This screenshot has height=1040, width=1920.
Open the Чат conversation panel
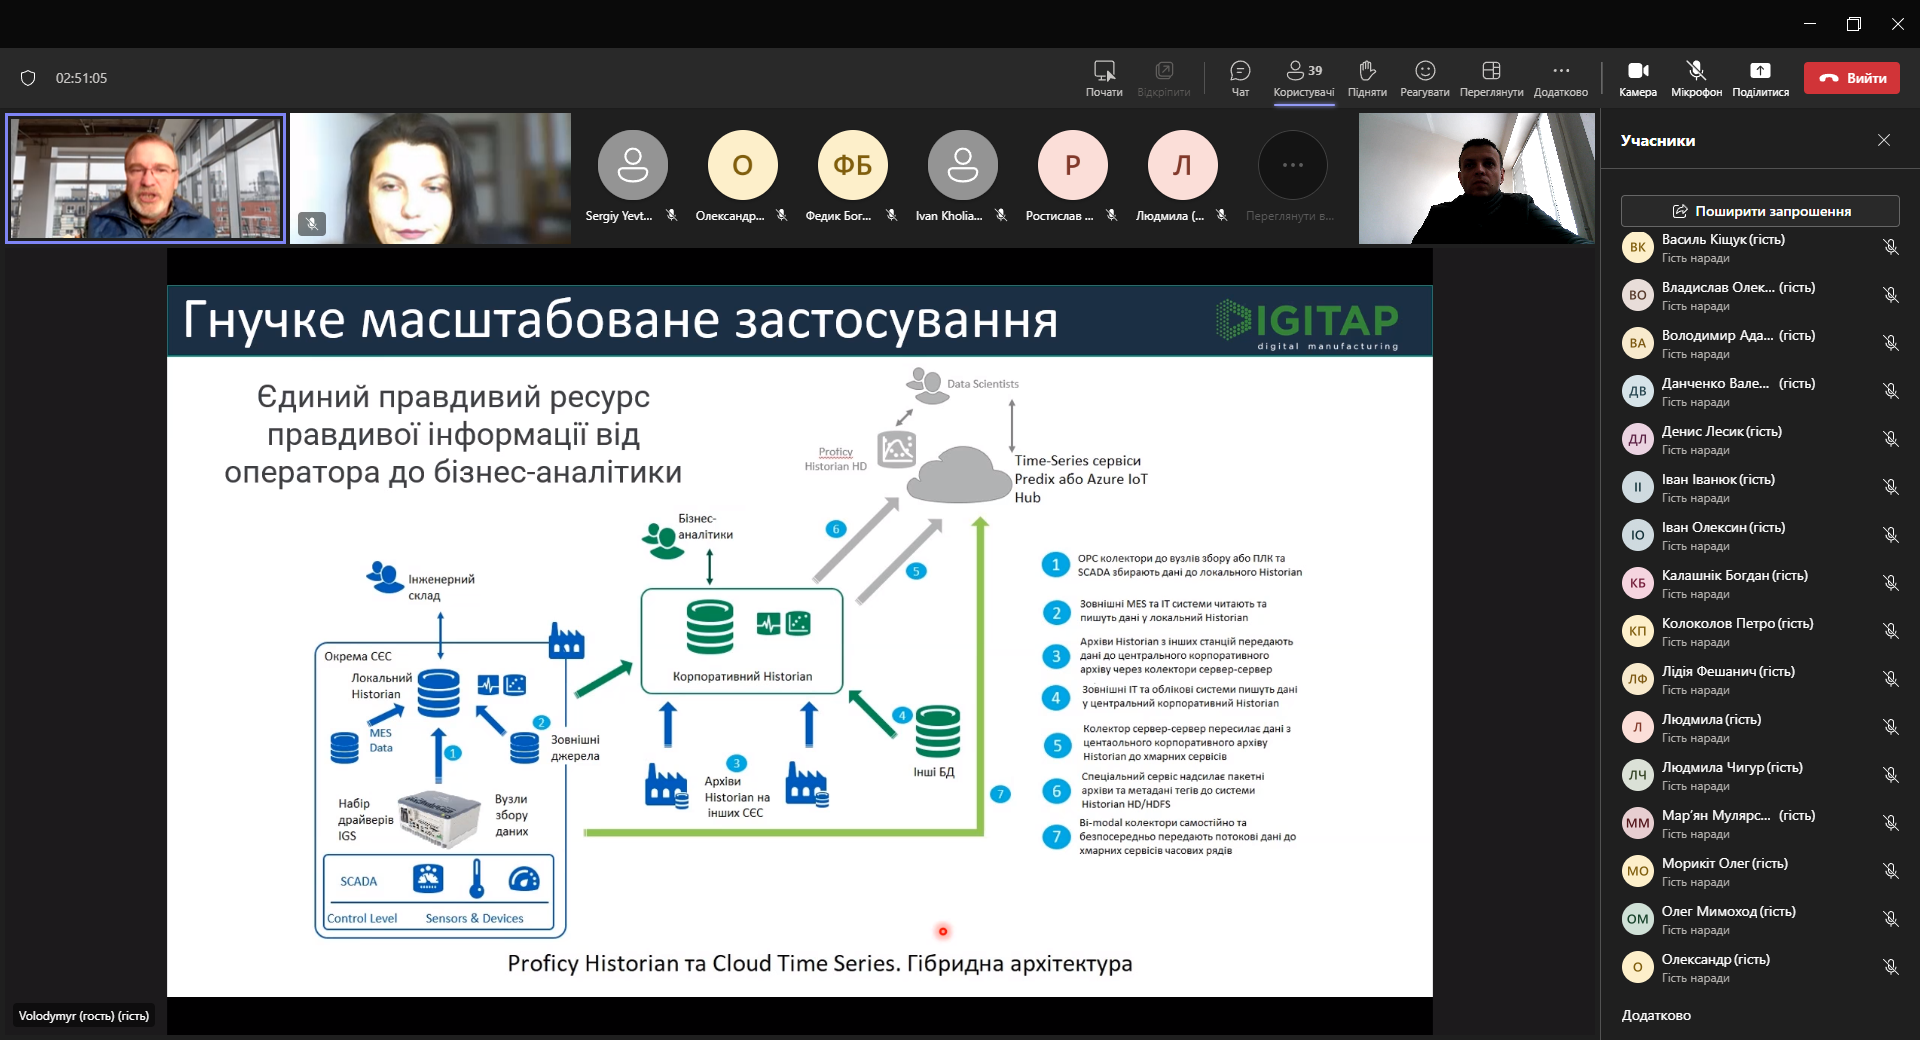click(x=1240, y=78)
